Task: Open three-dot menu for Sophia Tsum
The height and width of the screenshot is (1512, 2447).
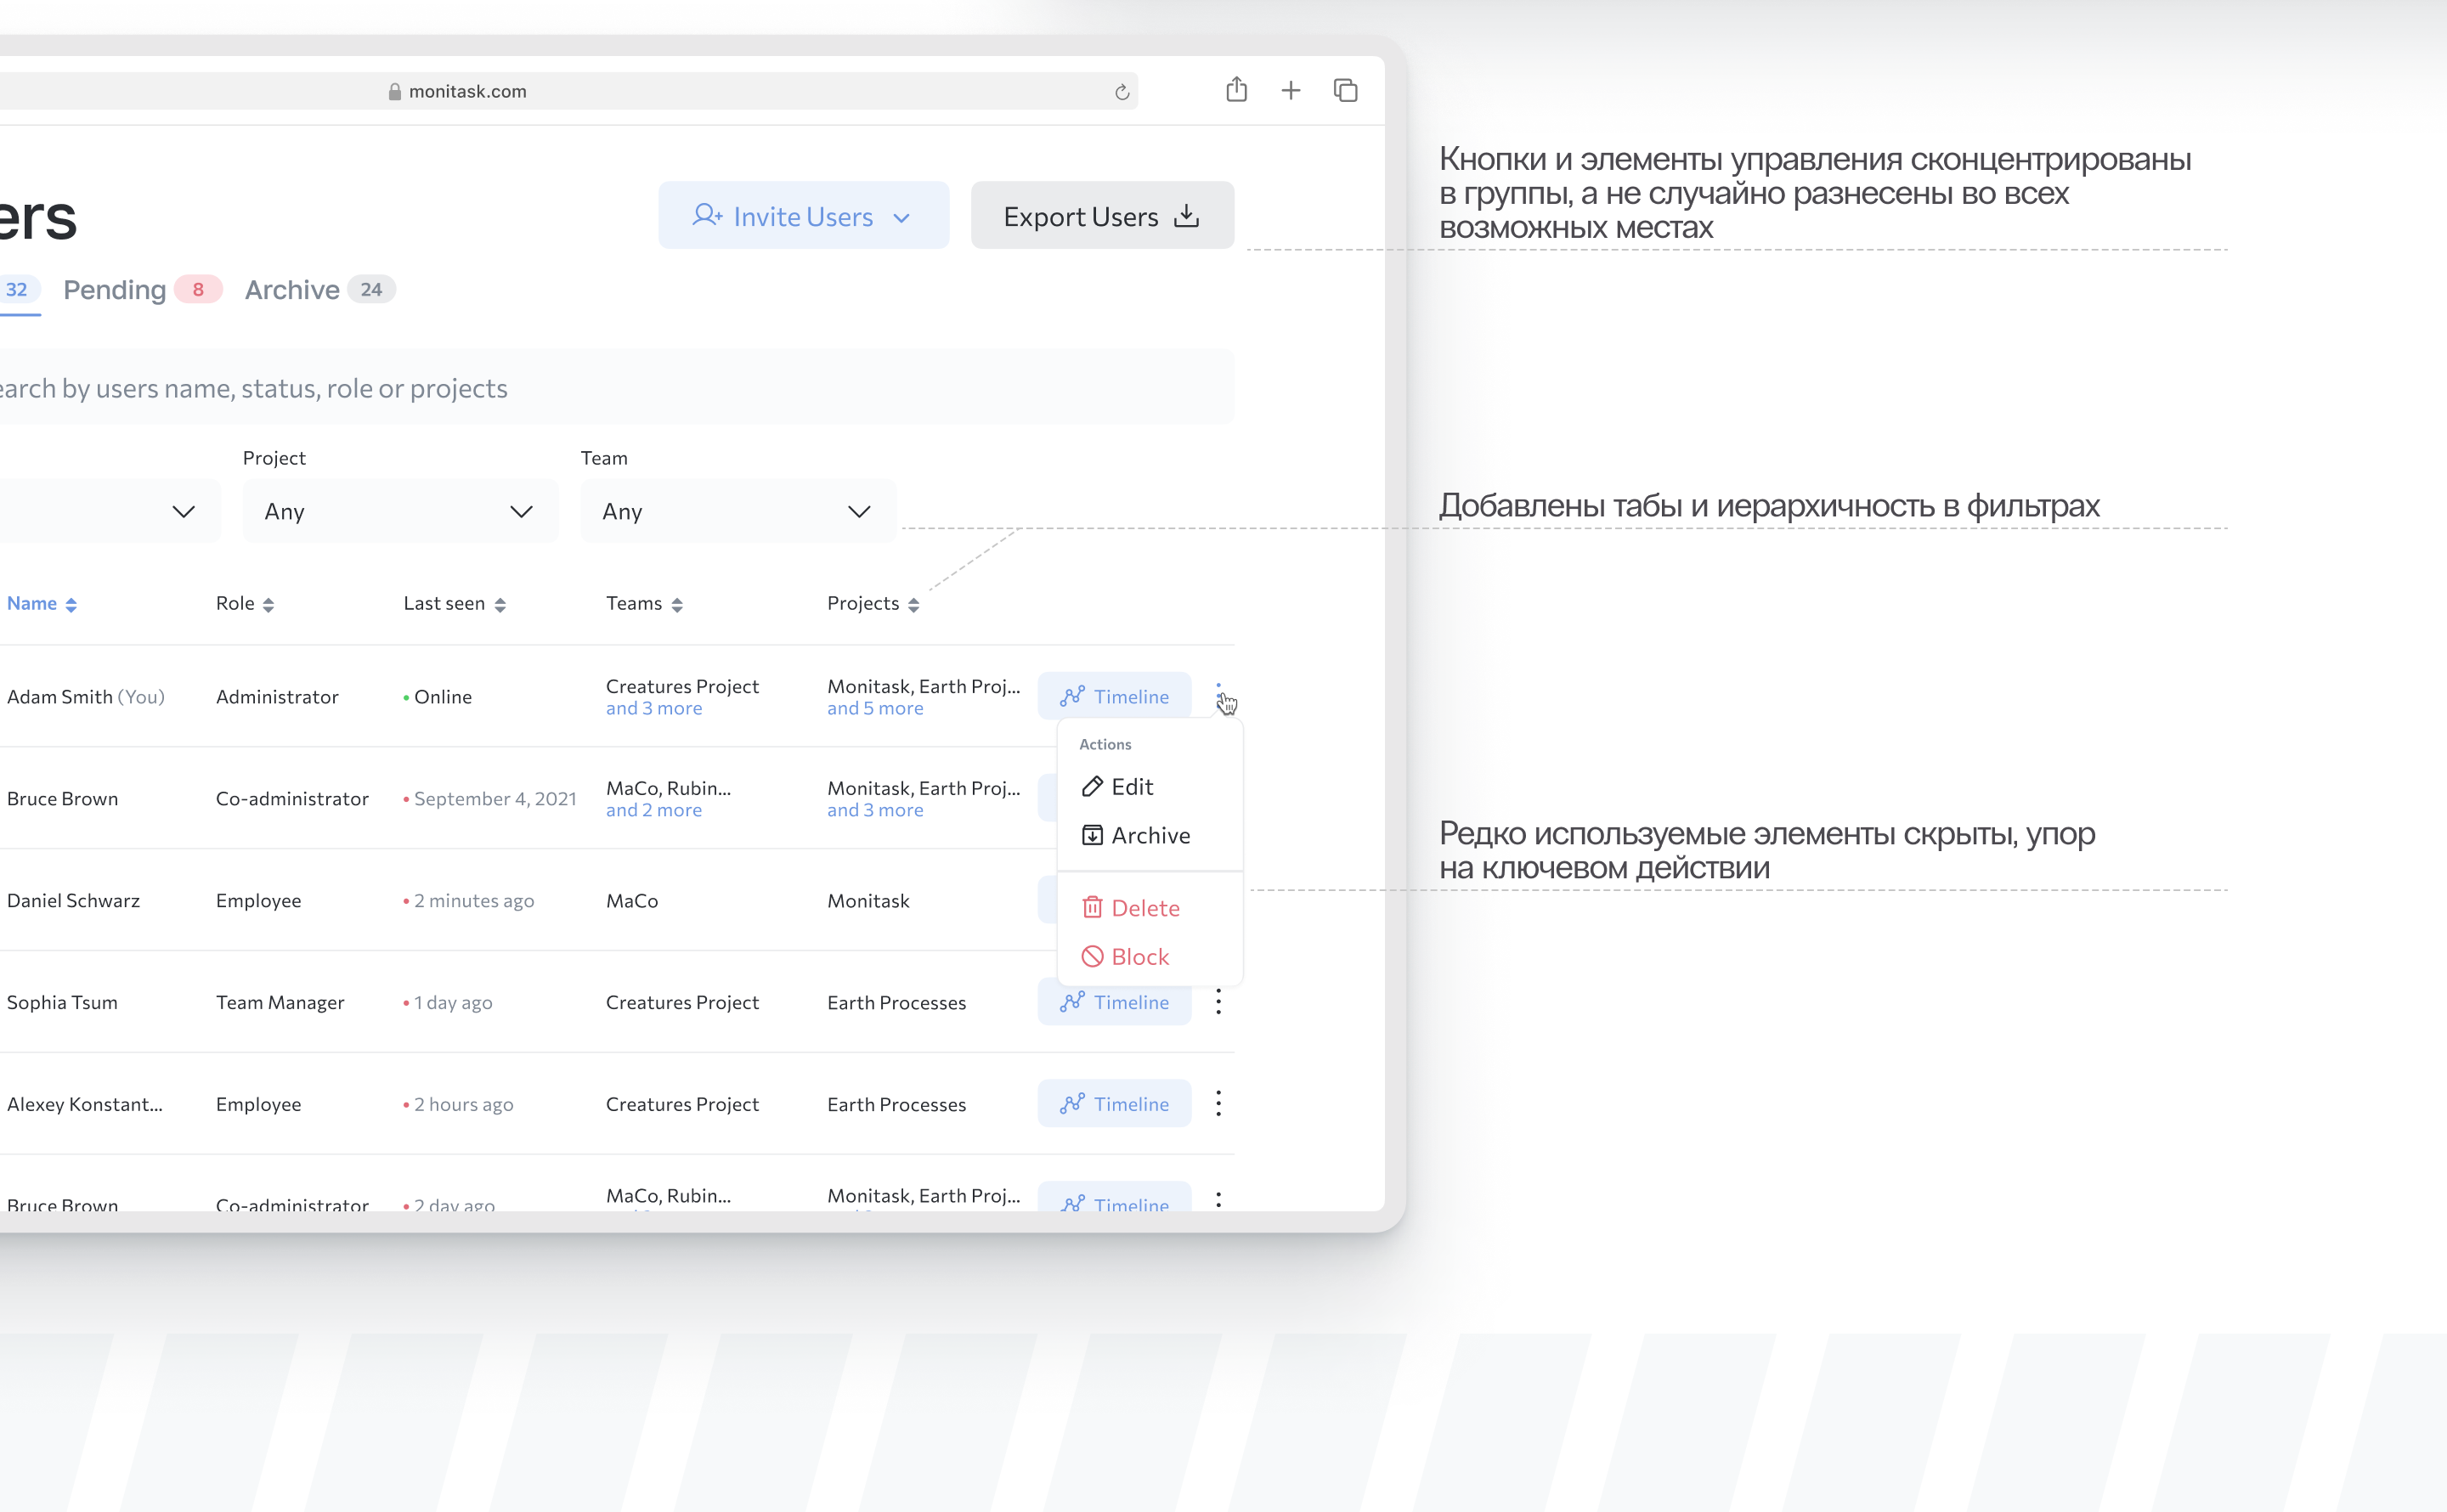Action: click(x=1218, y=1002)
